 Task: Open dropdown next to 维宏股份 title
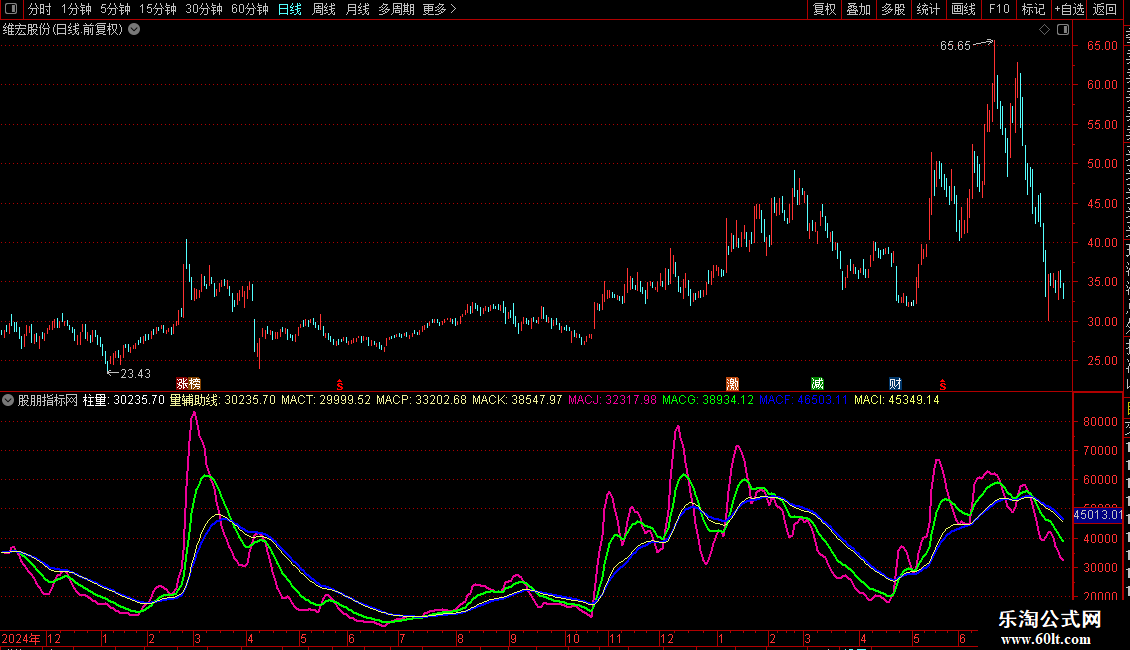tap(134, 30)
